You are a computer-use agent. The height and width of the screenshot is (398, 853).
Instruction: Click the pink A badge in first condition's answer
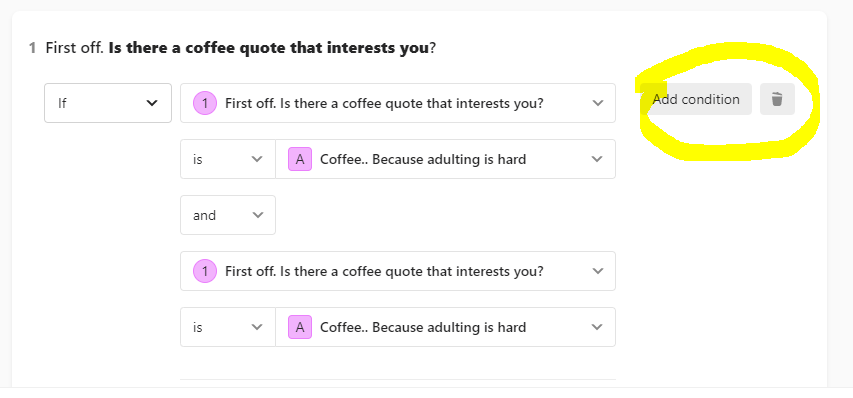click(300, 159)
